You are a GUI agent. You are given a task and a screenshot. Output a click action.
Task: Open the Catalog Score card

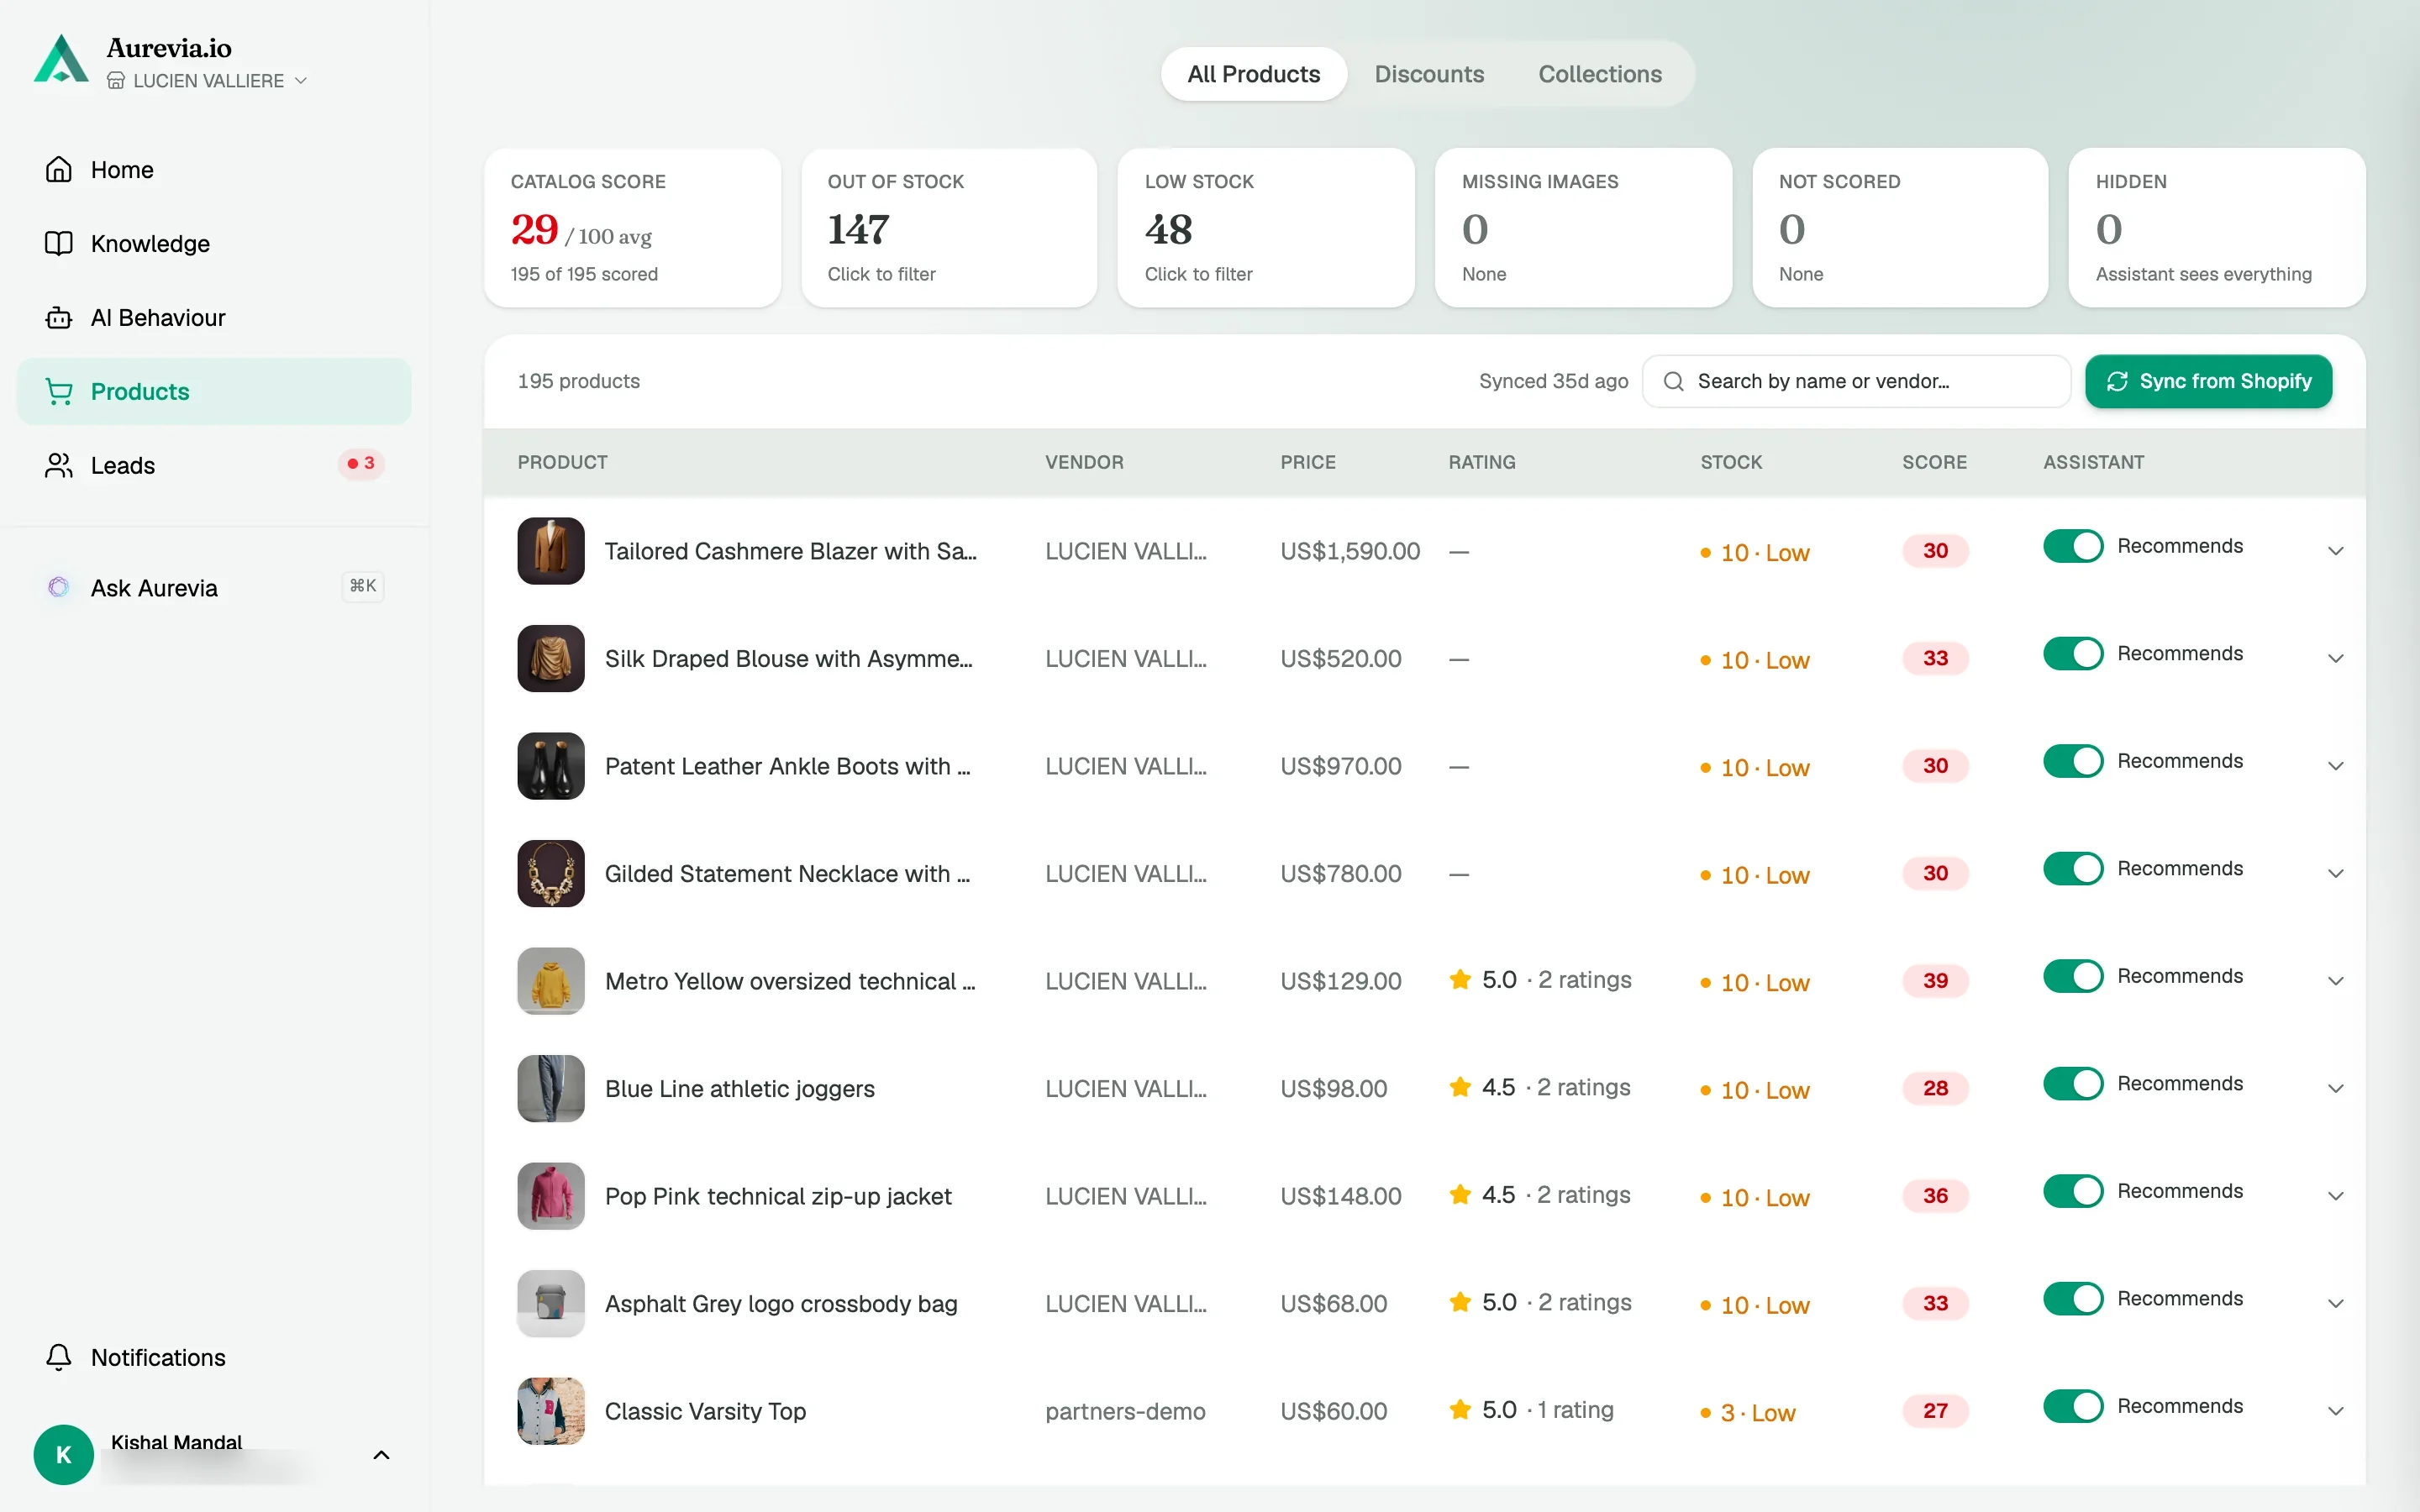click(x=632, y=228)
